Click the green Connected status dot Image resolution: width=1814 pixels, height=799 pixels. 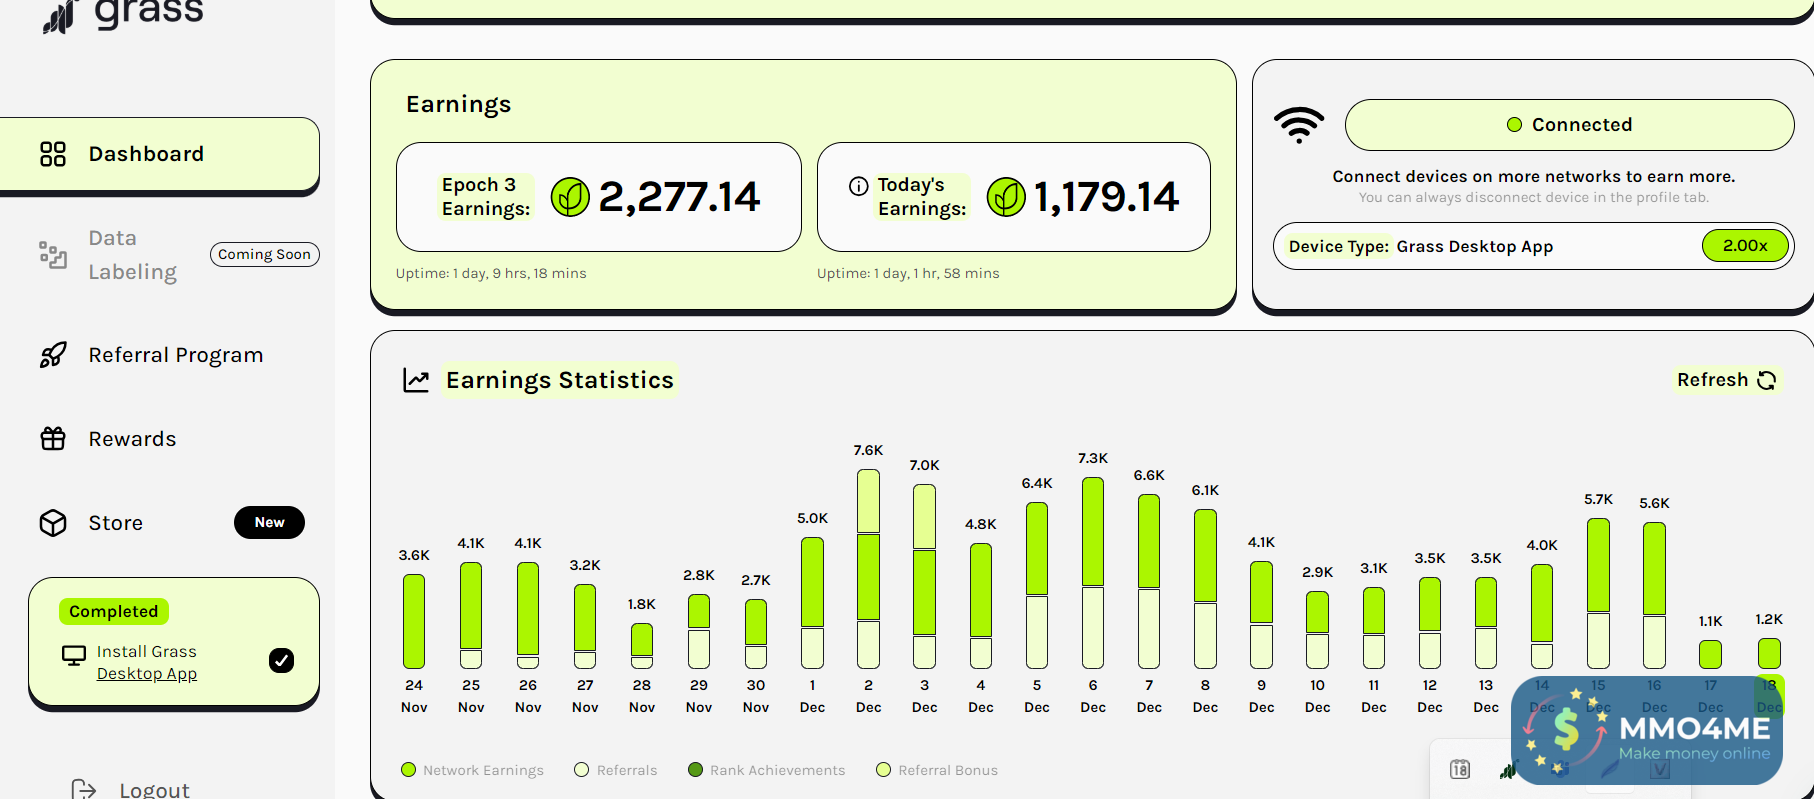(1514, 125)
